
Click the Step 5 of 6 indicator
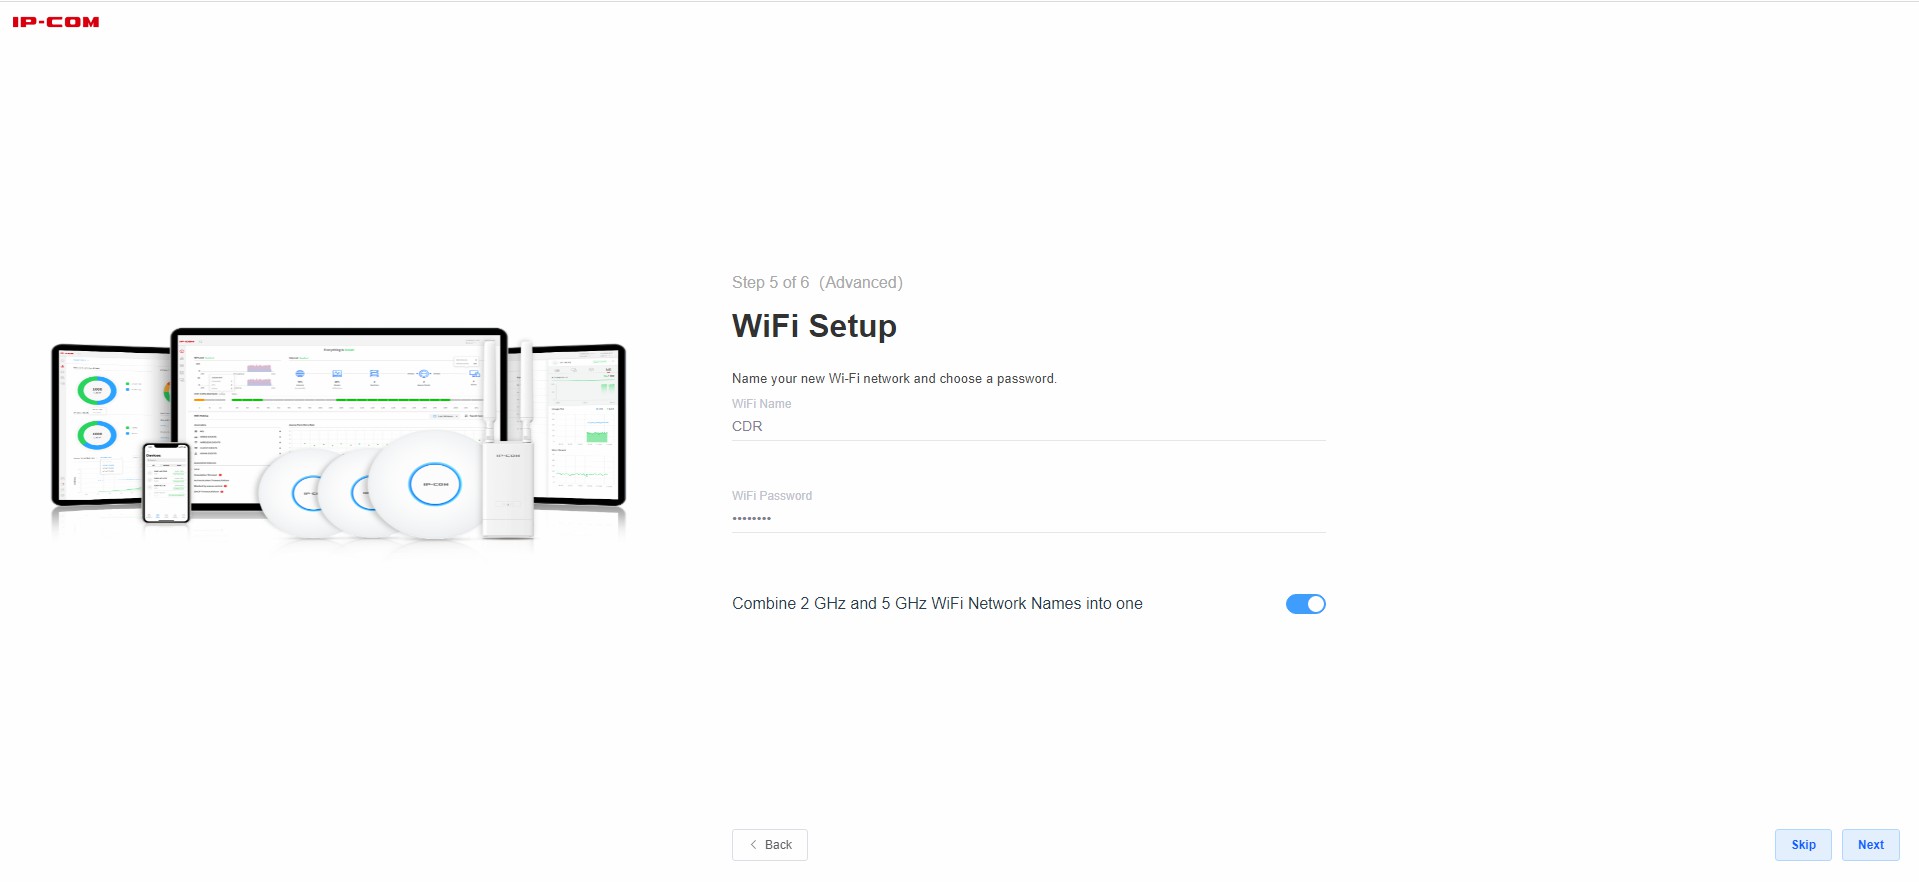(770, 283)
